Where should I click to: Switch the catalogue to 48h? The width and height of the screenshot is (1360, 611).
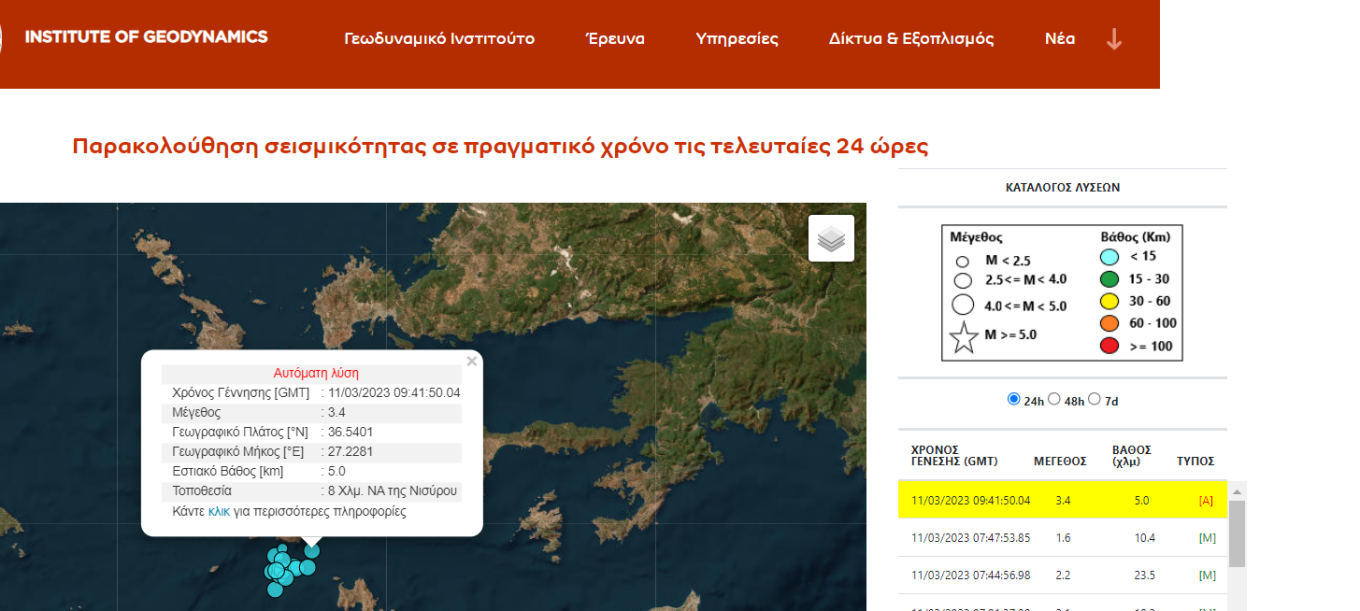point(1055,399)
